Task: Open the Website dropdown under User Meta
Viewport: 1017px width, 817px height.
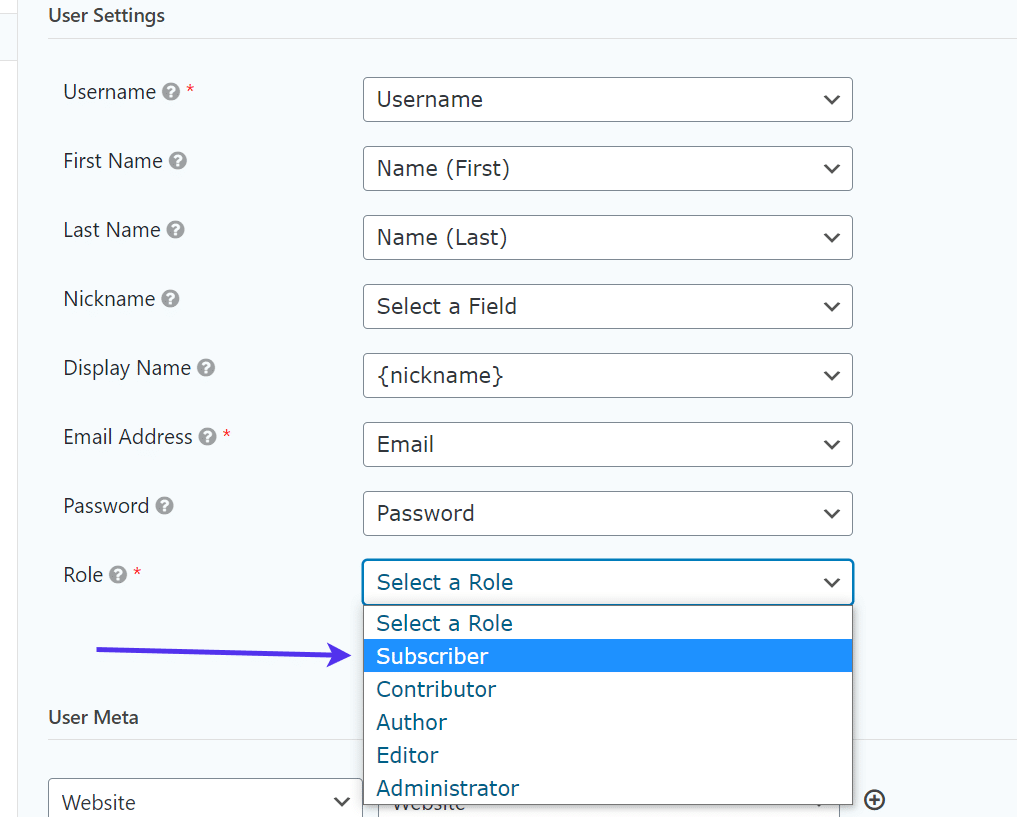Action: [x=204, y=802]
